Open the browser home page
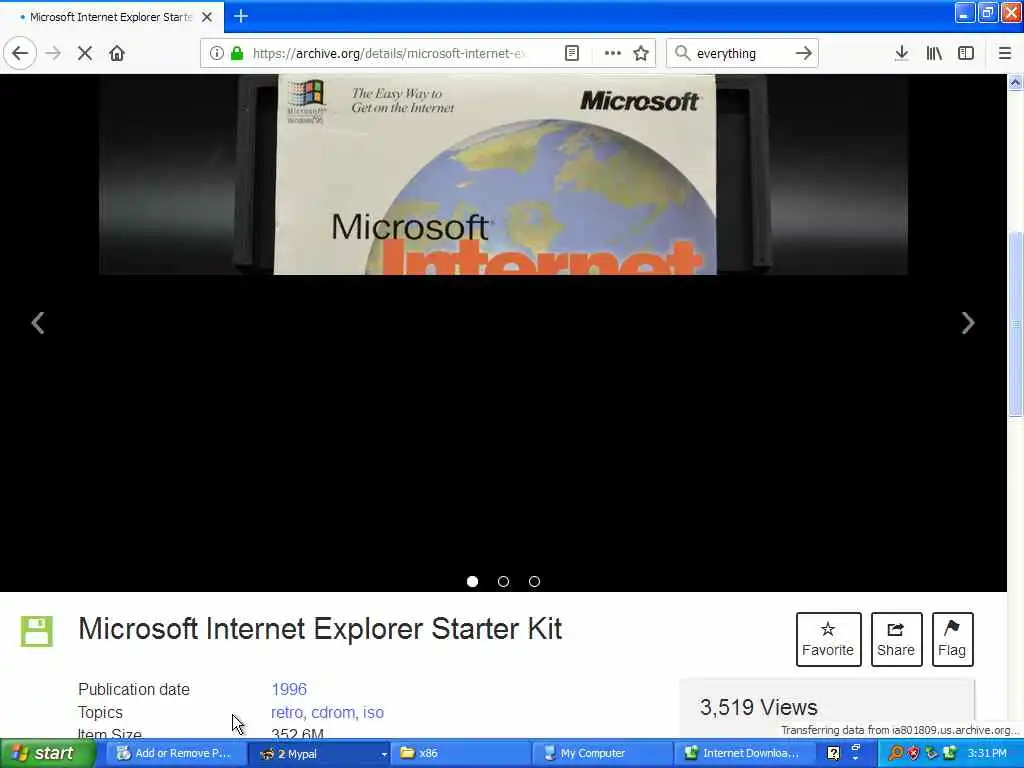Screen dimensions: 1024x768 [x=117, y=54]
